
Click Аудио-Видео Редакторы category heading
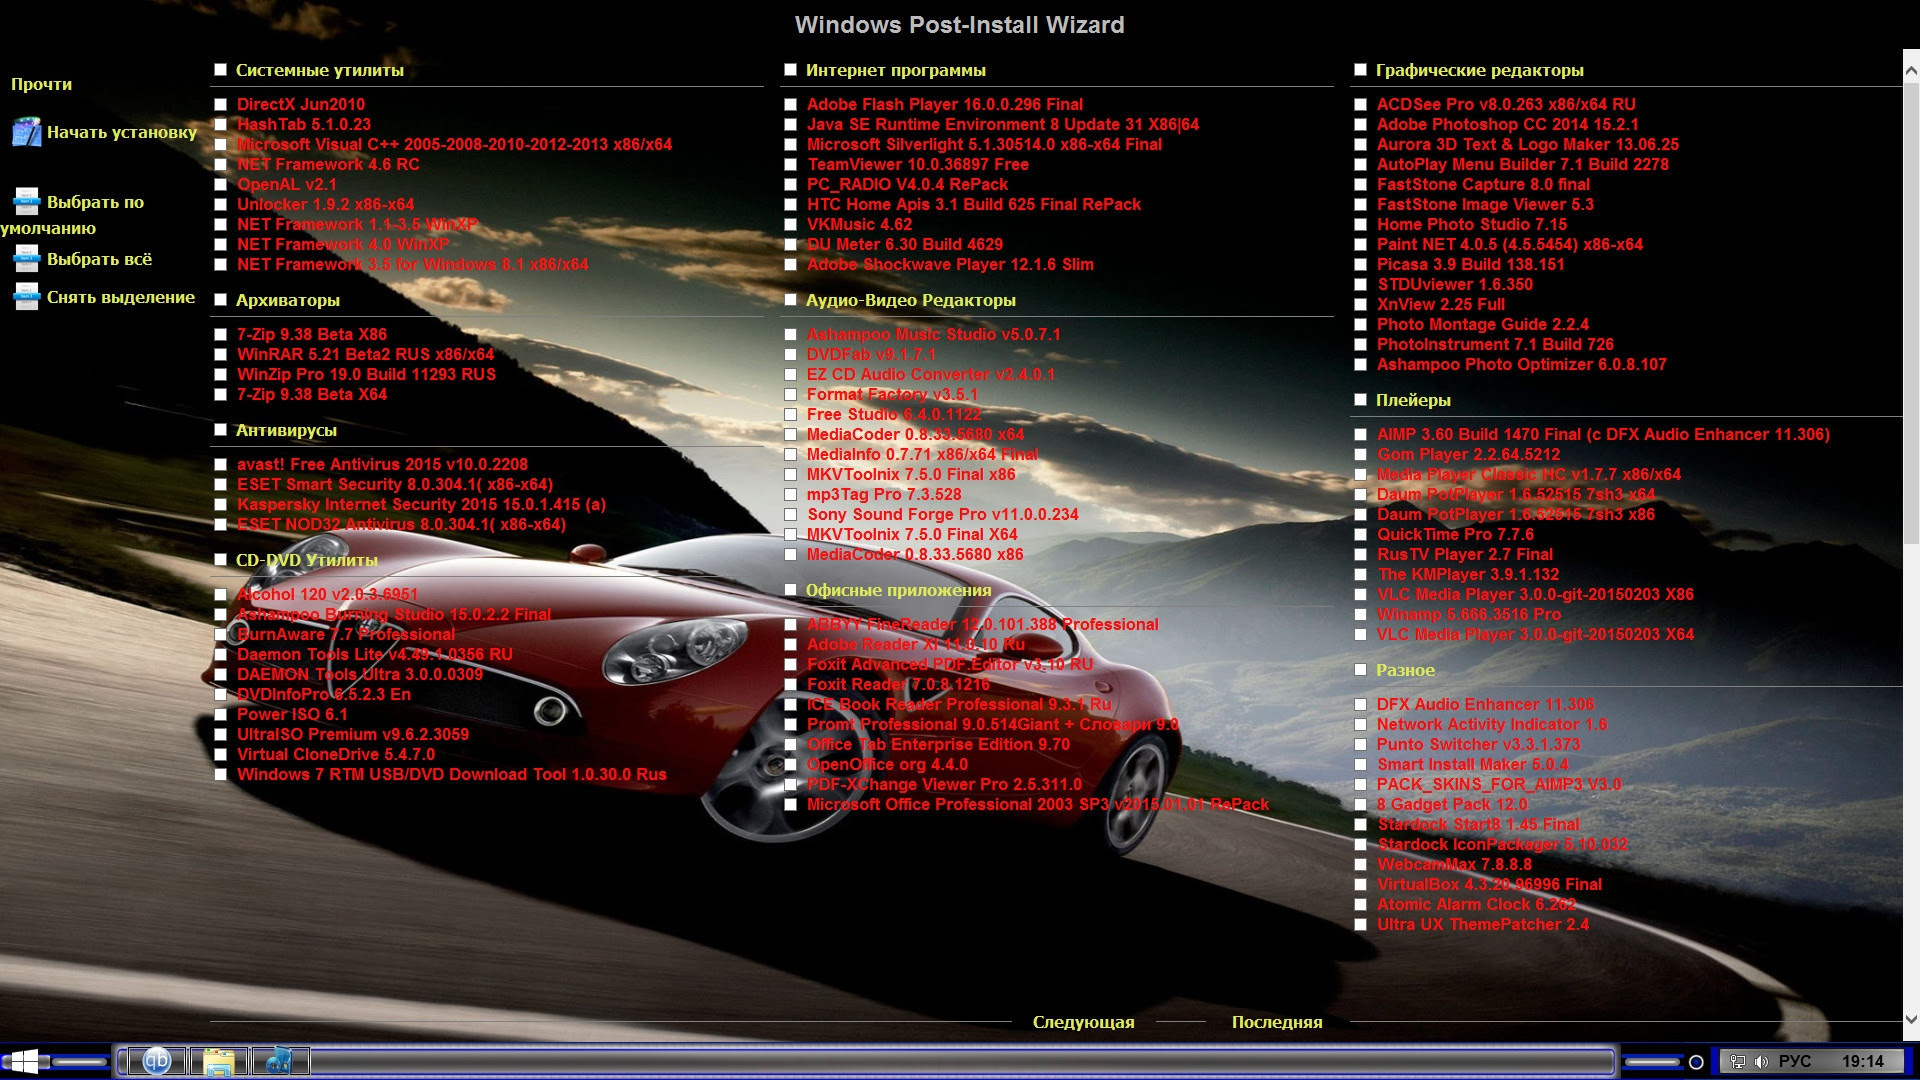pos(910,300)
